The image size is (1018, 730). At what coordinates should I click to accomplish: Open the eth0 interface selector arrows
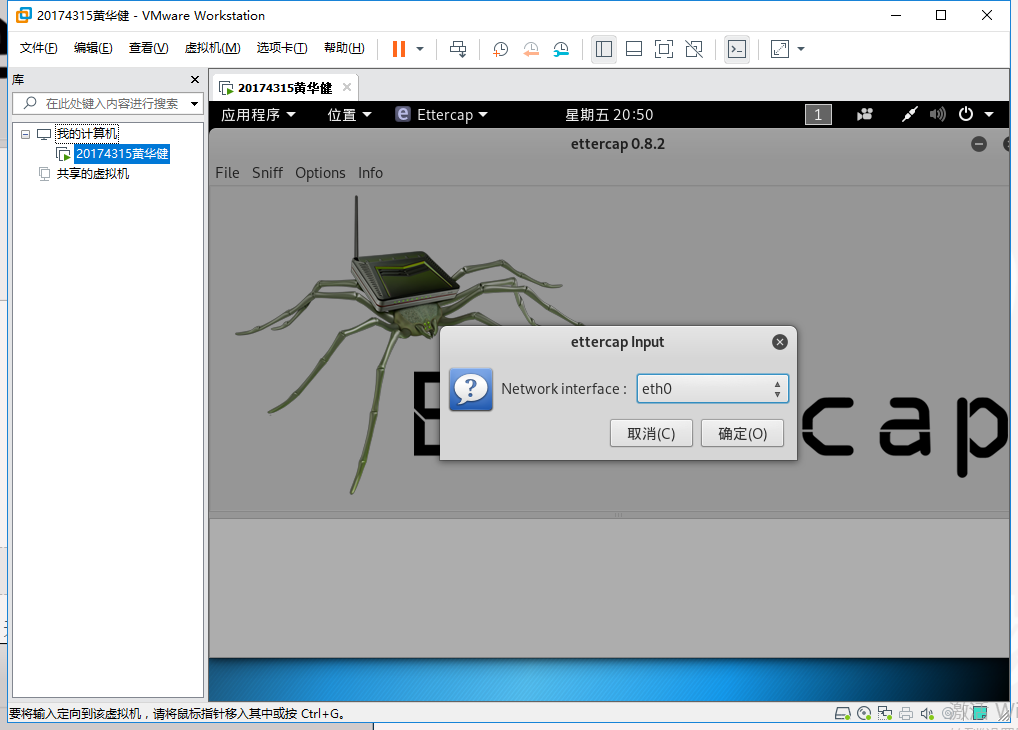click(x=777, y=389)
